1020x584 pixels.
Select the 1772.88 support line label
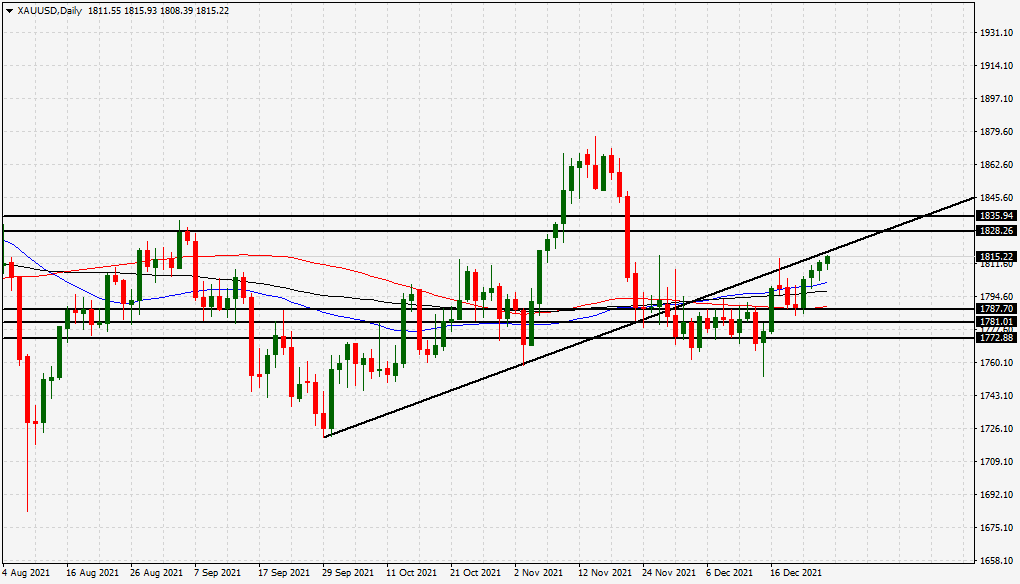click(x=996, y=338)
